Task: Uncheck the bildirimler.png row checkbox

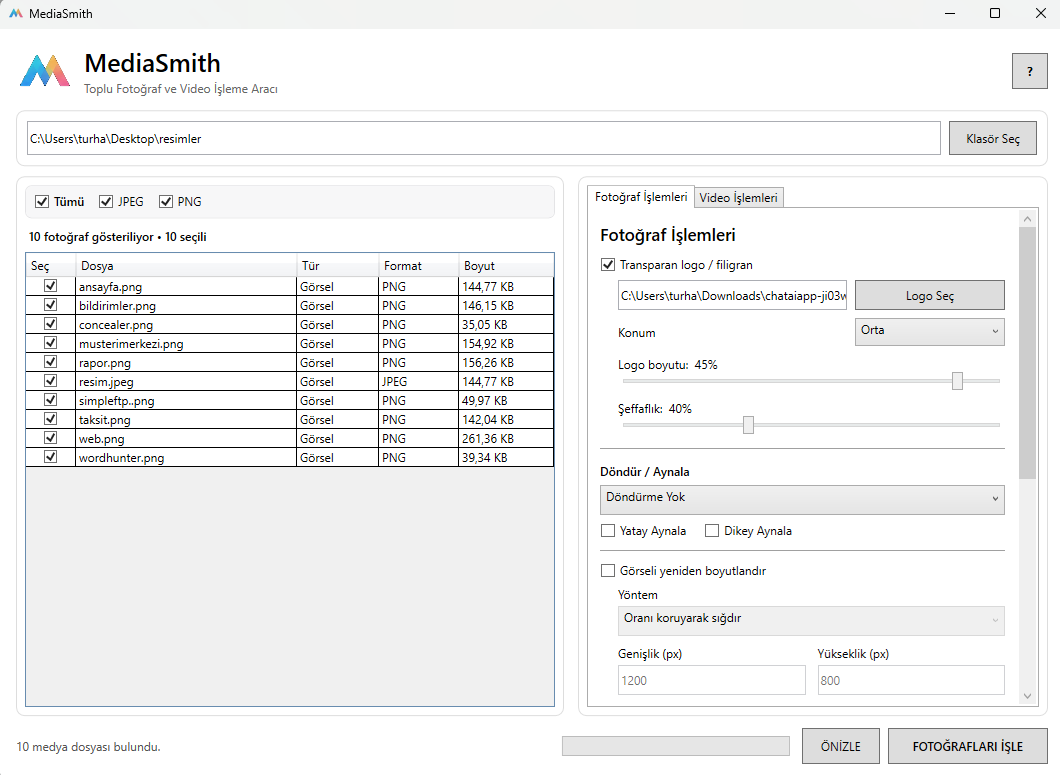Action: click(50, 305)
